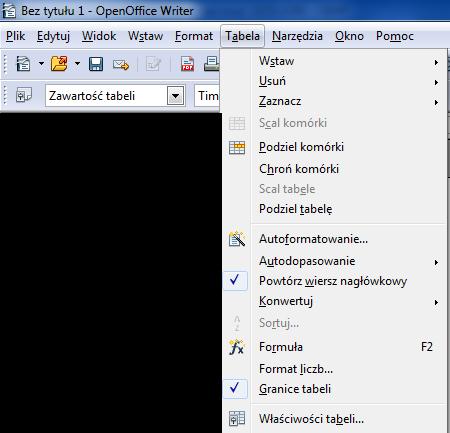Screen dimensions: 450x433
Task: Open the Edytuj menu
Action: click(53, 36)
